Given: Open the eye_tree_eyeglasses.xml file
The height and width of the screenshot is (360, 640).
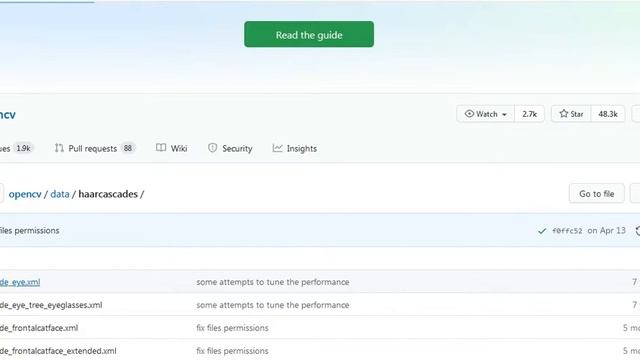Looking at the screenshot, I should tap(51, 305).
